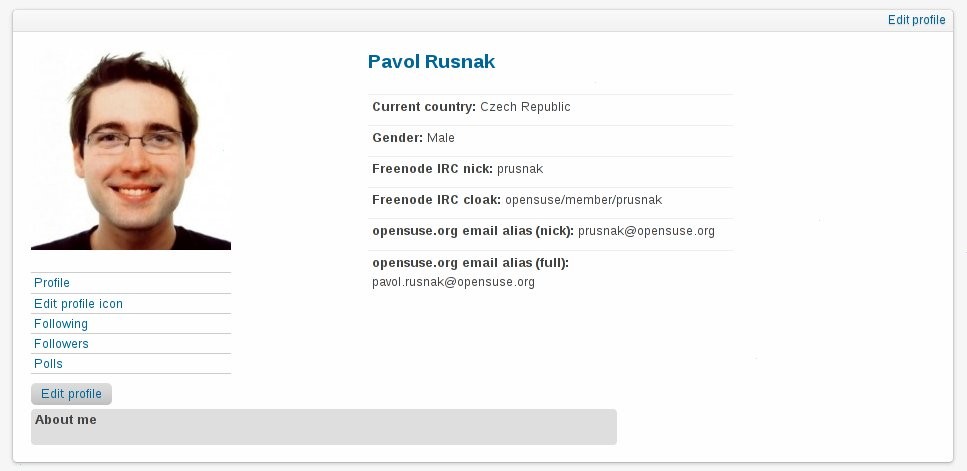Select Profile in the sidebar menu
The width and height of the screenshot is (967, 471).
pyautogui.click(x=52, y=283)
